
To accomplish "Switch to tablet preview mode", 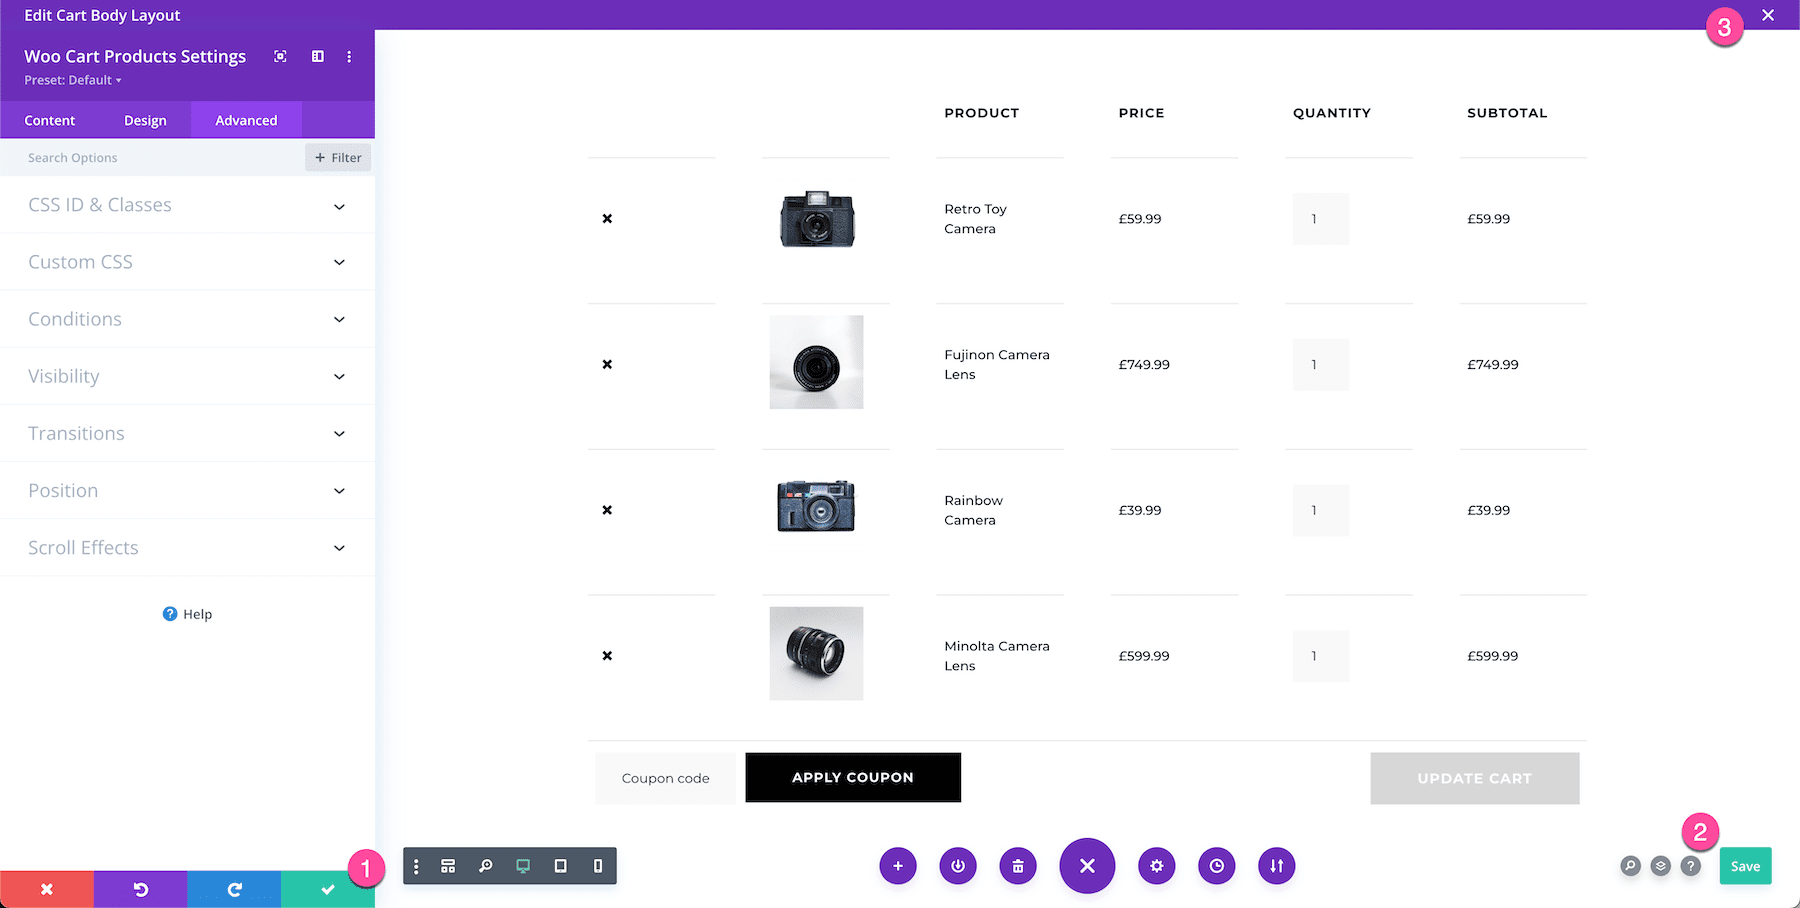I will [560, 866].
